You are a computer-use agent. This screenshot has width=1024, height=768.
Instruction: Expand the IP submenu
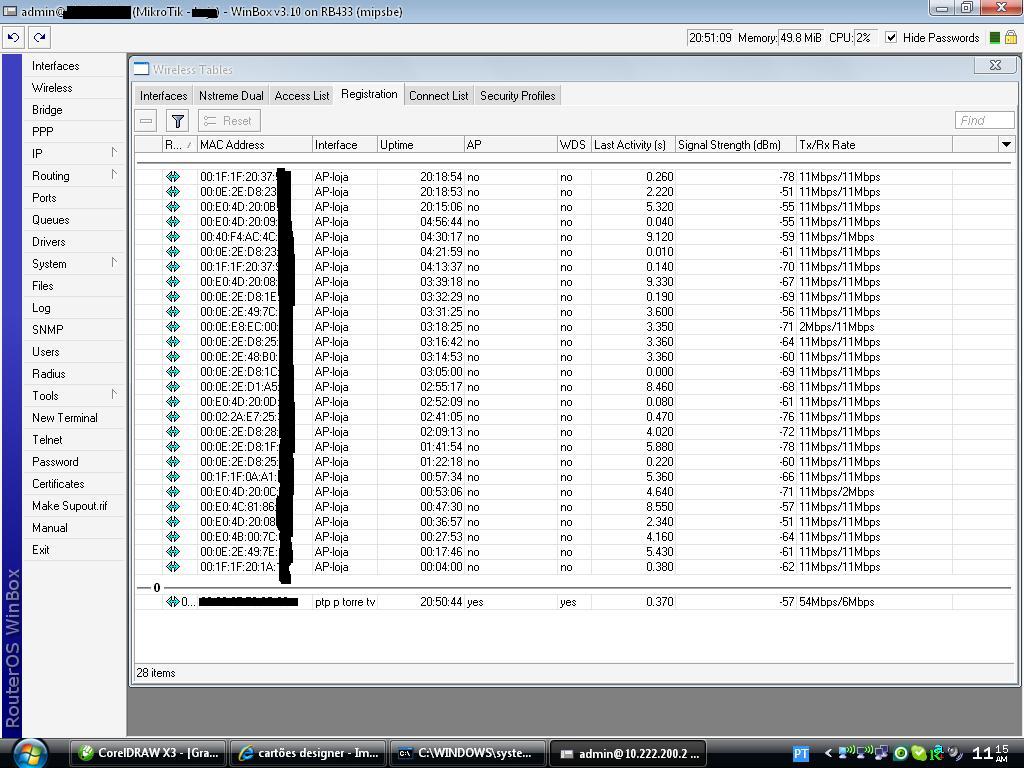[114, 153]
